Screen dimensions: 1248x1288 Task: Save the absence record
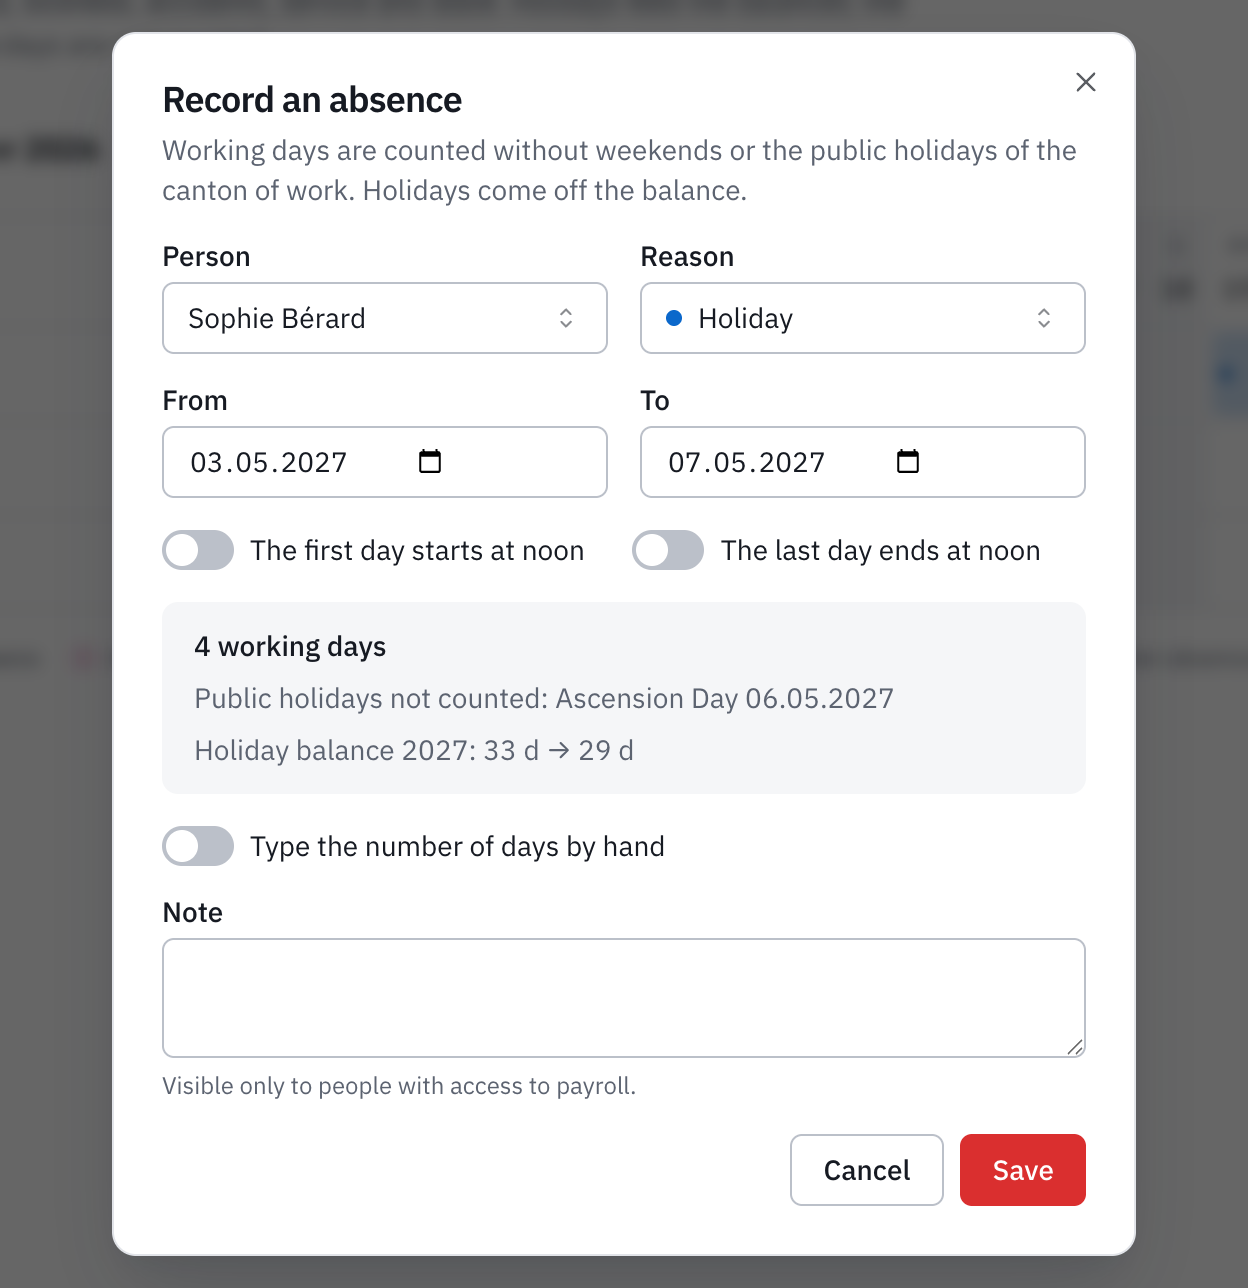click(1023, 1170)
